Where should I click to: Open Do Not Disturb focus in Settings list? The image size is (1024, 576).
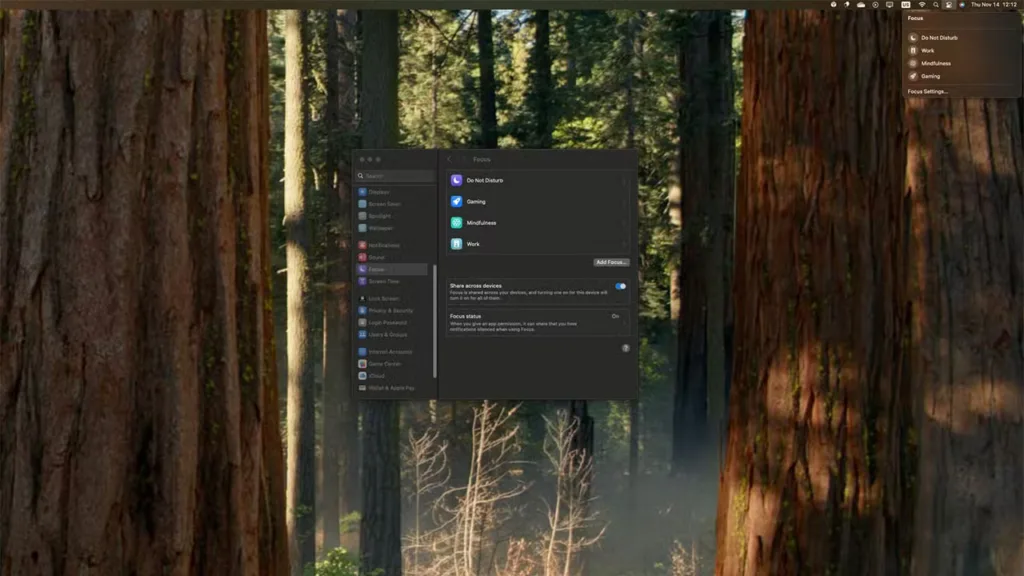[x=538, y=180]
